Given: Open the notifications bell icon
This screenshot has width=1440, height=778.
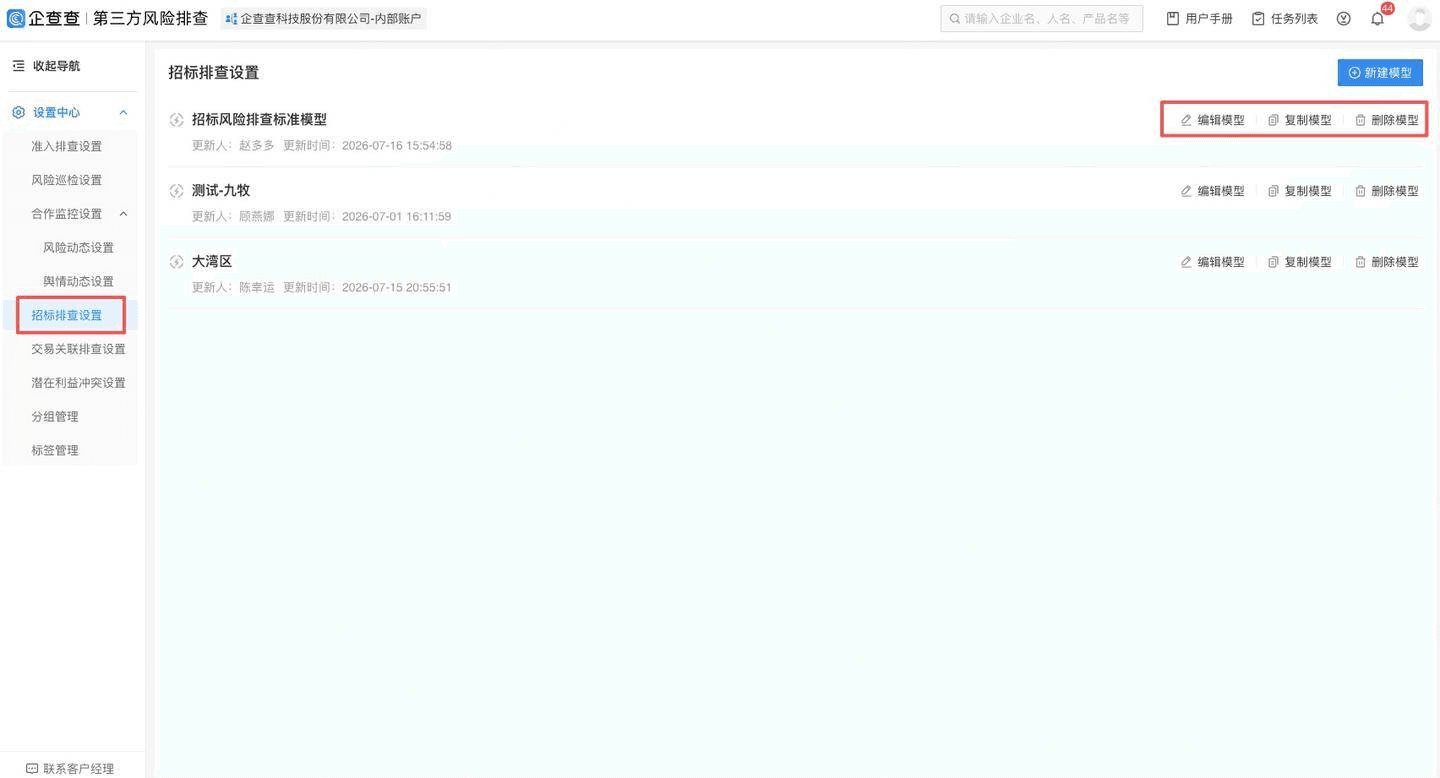Looking at the screenshot, I should [1378, 18].
